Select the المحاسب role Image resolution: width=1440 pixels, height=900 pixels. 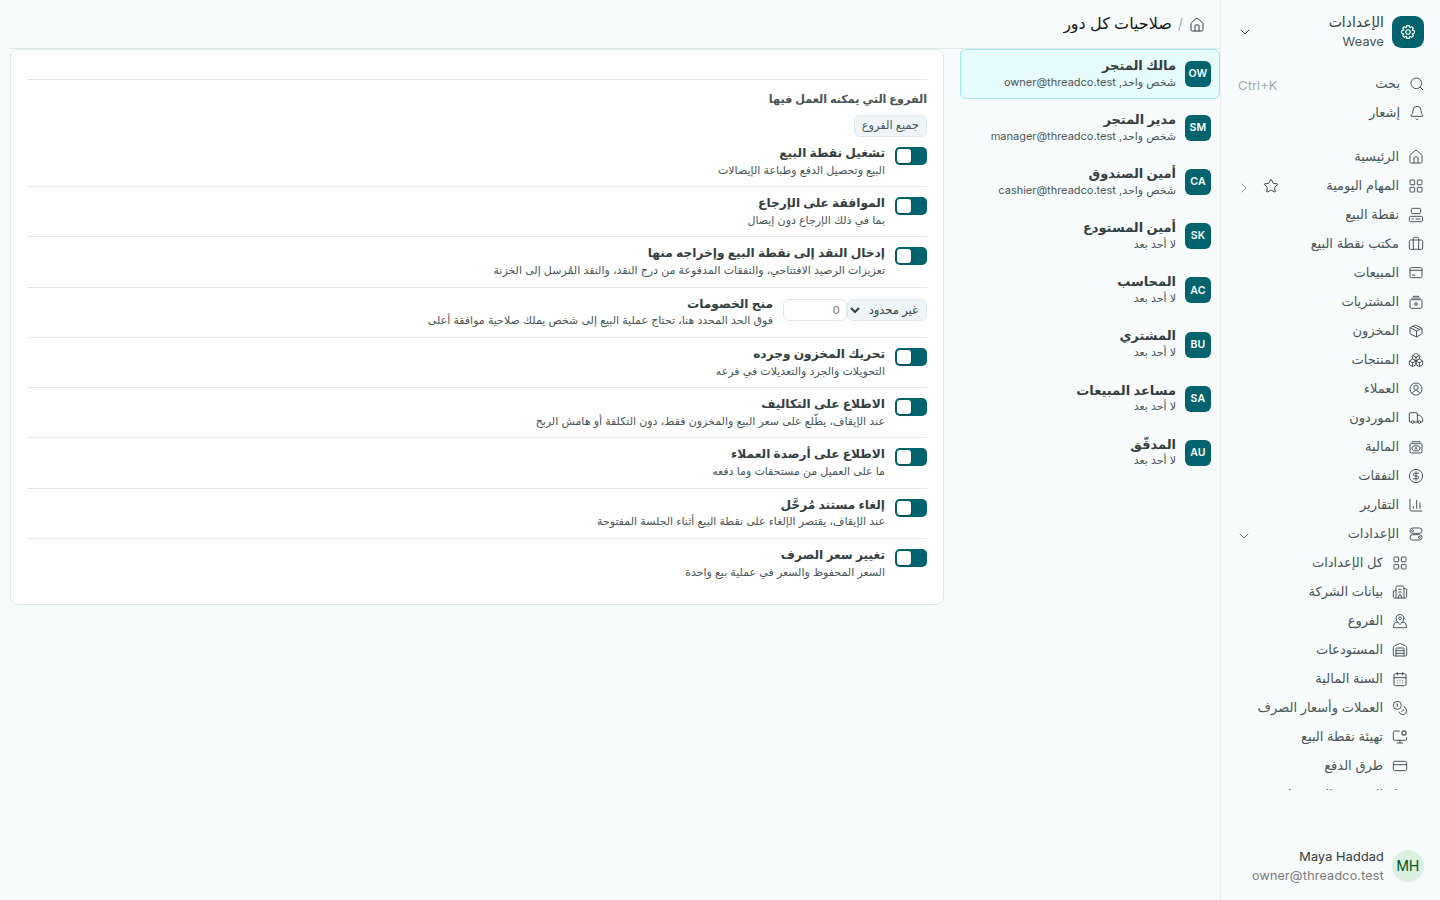click(x=1090, y=290)
